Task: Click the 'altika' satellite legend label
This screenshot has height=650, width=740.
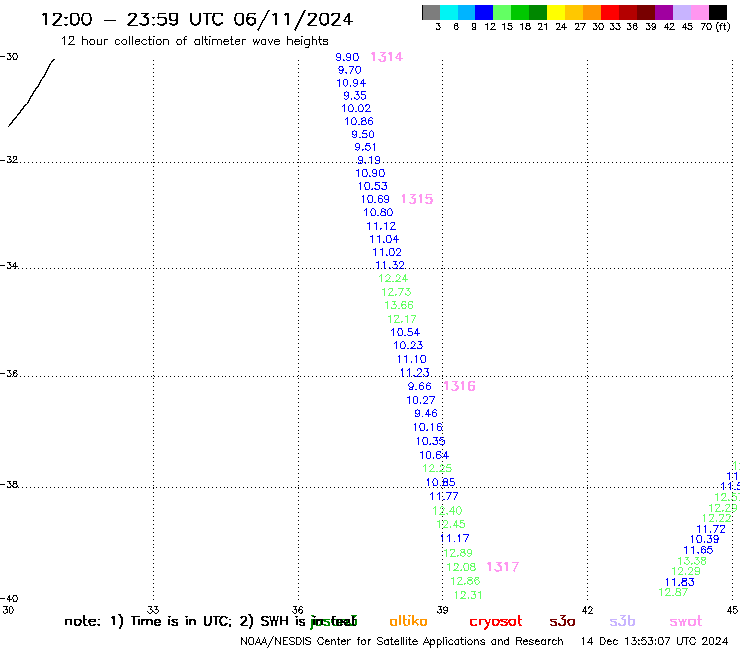Action: coord(408,621)
